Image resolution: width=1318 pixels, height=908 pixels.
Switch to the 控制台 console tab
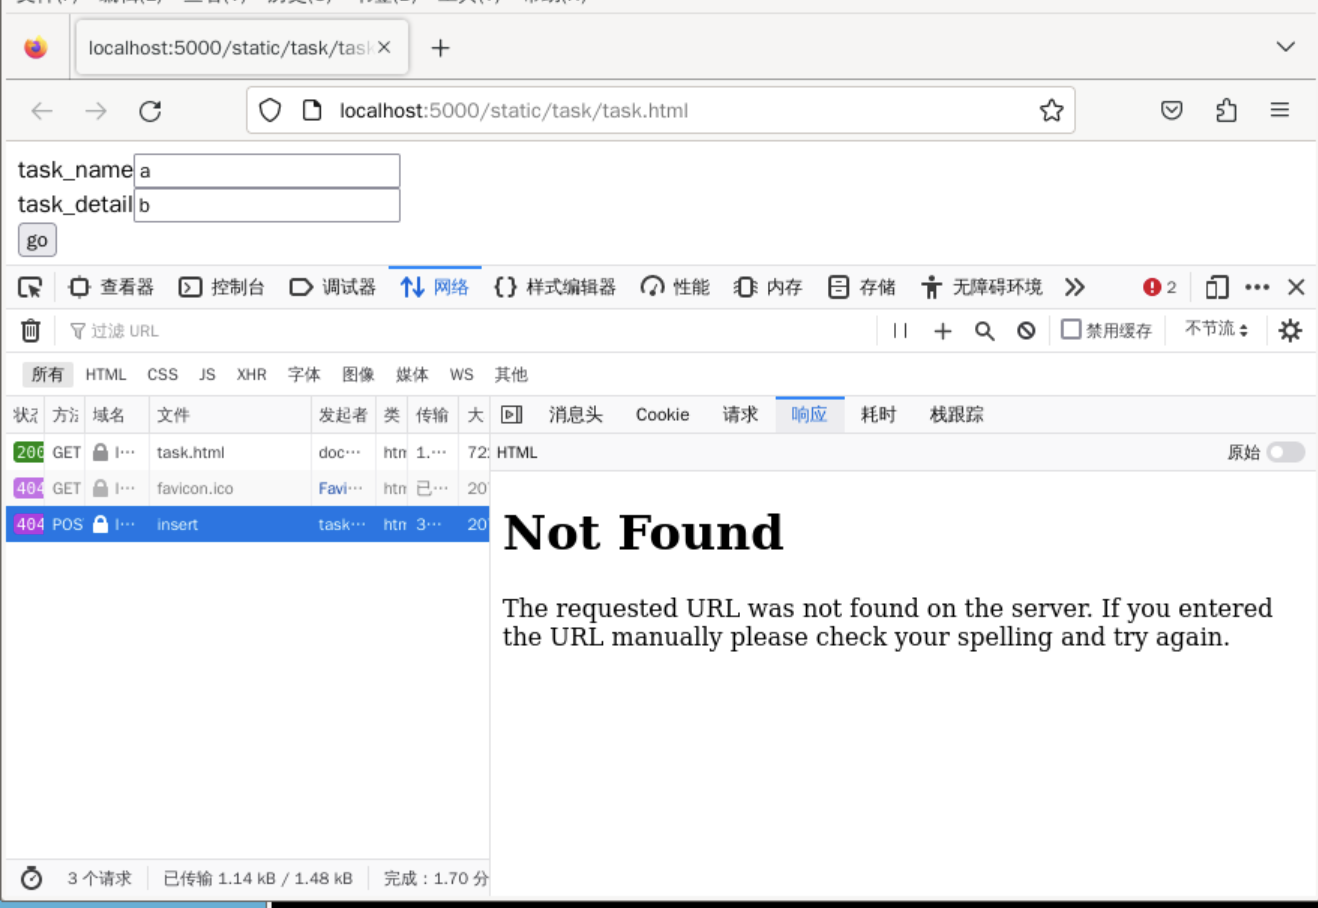click(x=221, y=287)
